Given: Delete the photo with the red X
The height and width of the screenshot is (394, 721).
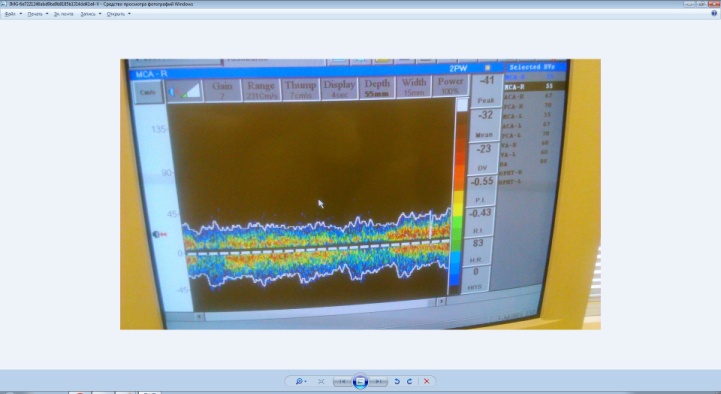Looking at the screenshot, I should click(x=426, y=381).
